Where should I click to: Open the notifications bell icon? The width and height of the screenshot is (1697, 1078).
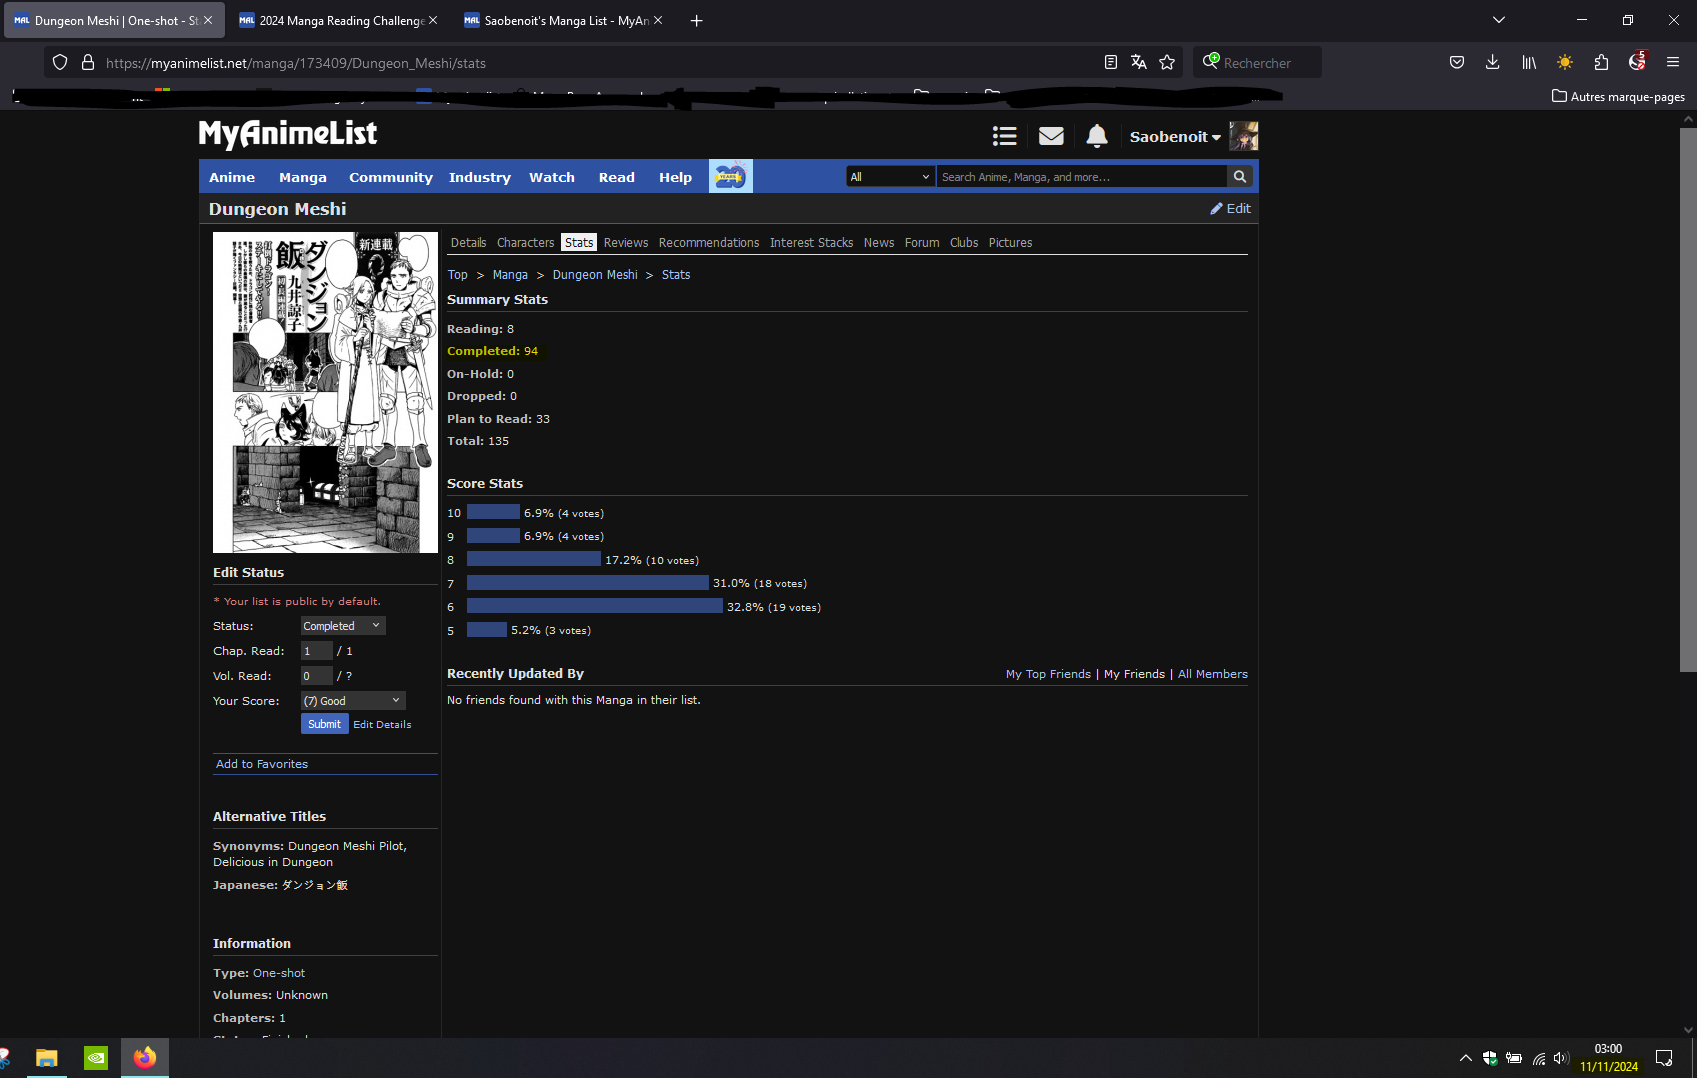click(1097, 136)
